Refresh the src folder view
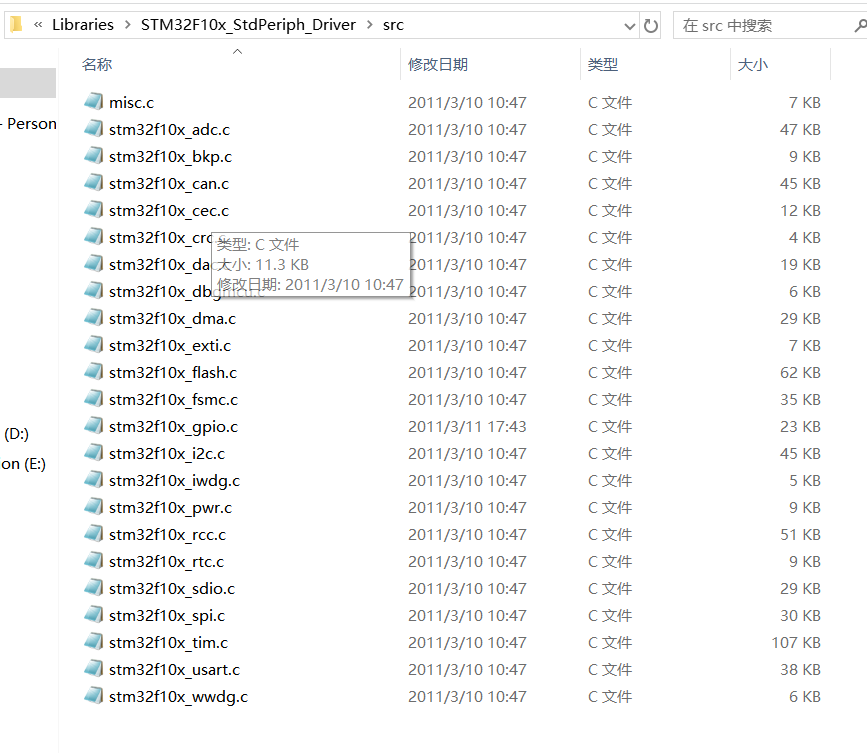The image size is (867, 753). [x=651, y=25]
